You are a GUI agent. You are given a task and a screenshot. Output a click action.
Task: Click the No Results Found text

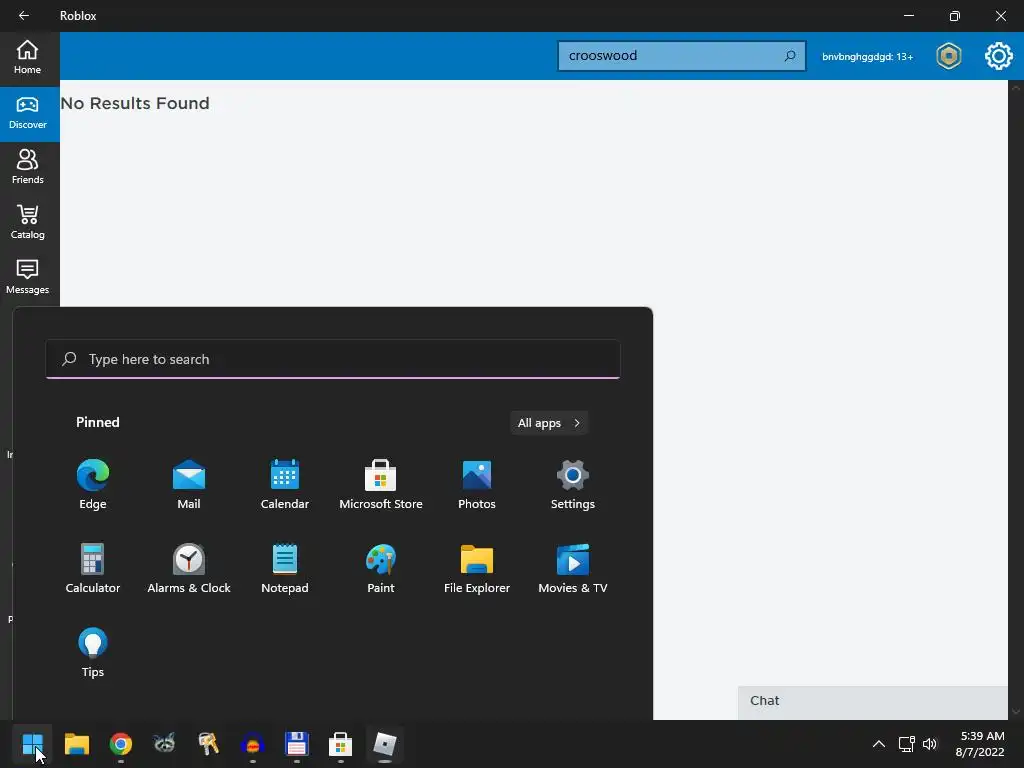(135, 103)
